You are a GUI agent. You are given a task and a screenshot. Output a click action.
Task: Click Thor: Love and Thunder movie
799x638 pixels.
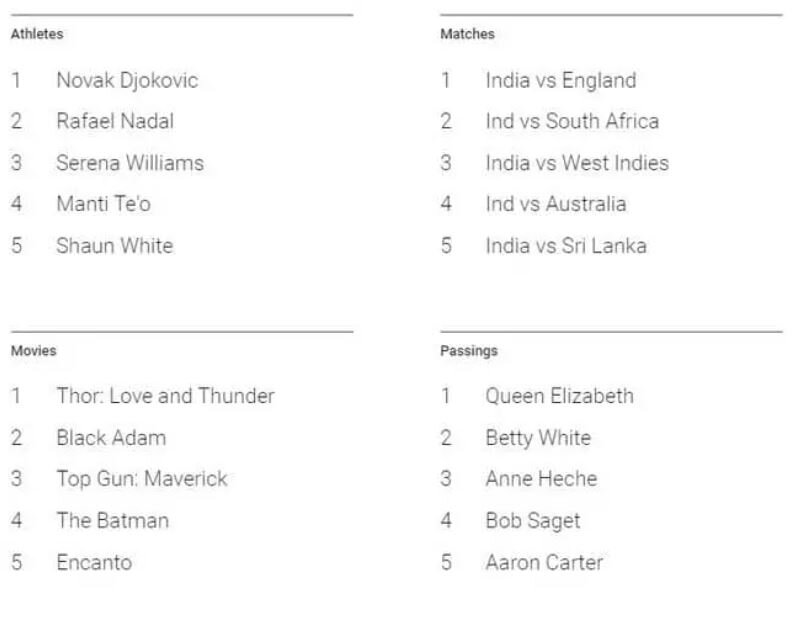tap(165, 396)
